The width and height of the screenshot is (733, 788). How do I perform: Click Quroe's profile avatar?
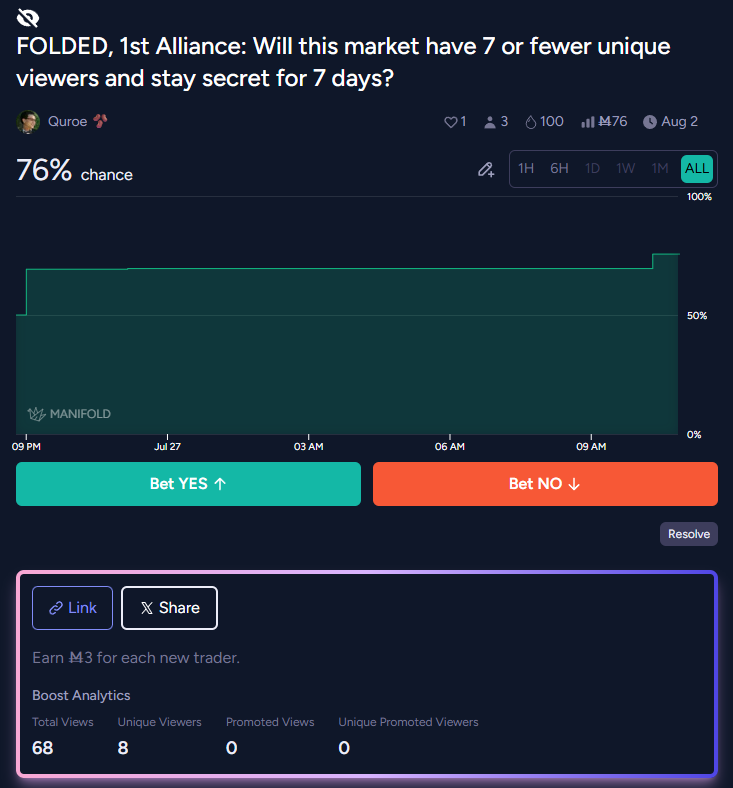coord(28,122)
